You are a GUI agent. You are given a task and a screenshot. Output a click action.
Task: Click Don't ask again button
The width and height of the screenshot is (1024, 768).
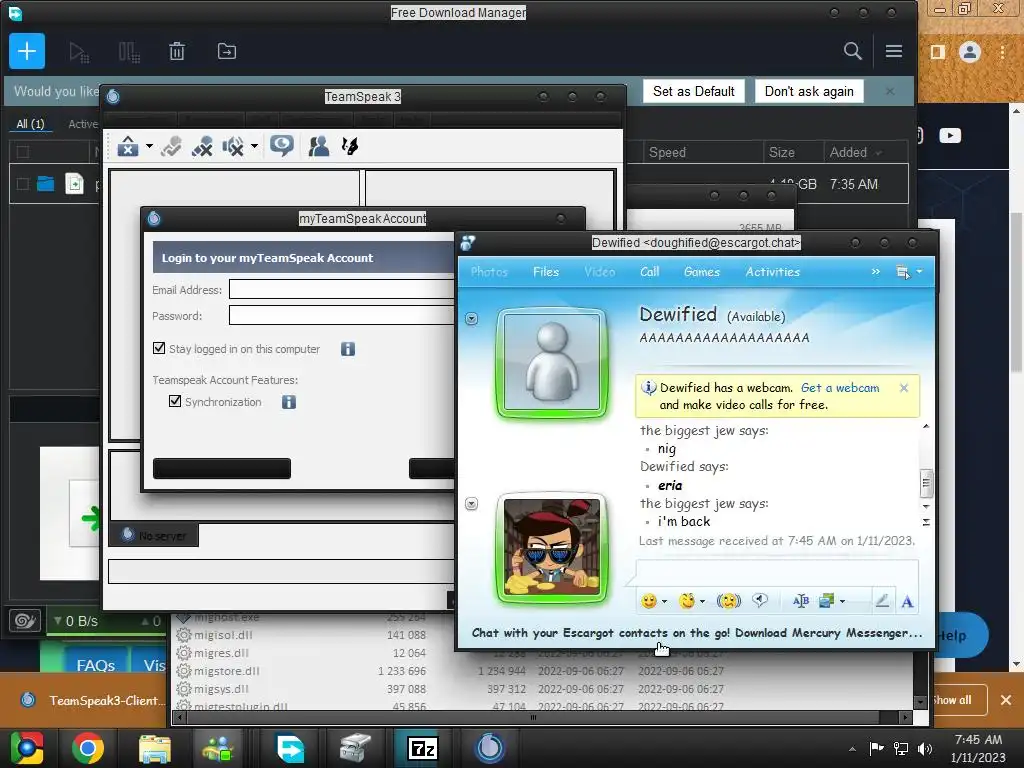click(809, 91)
